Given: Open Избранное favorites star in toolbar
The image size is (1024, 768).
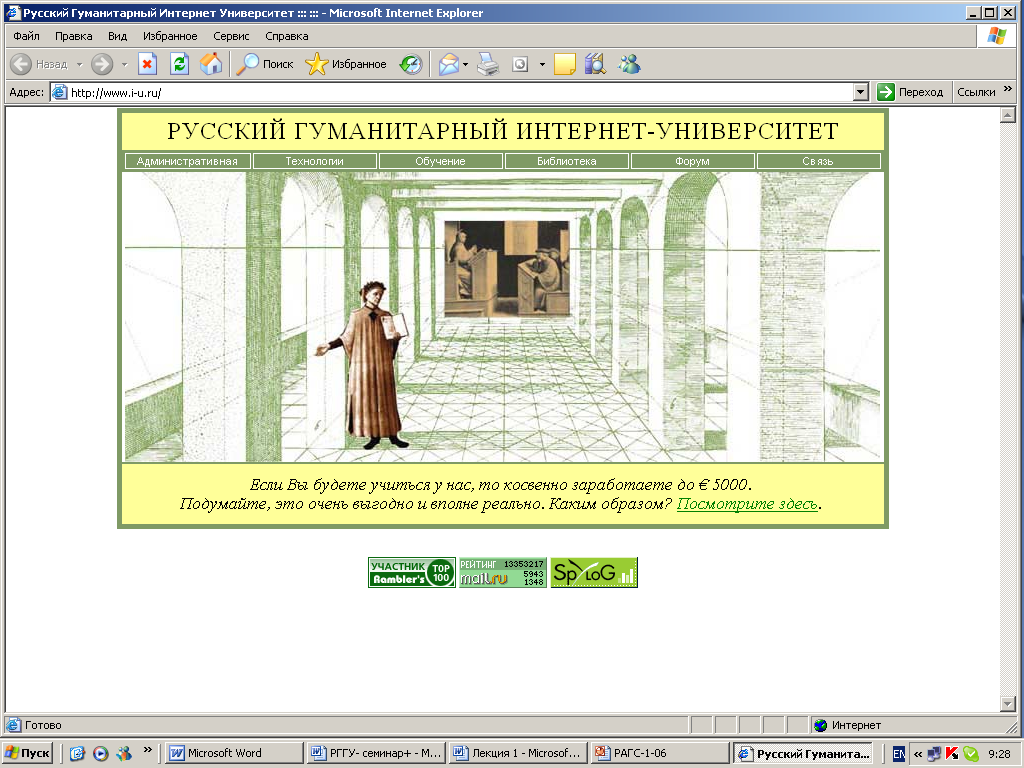Looking at the screenshot, I should (346, 64).
